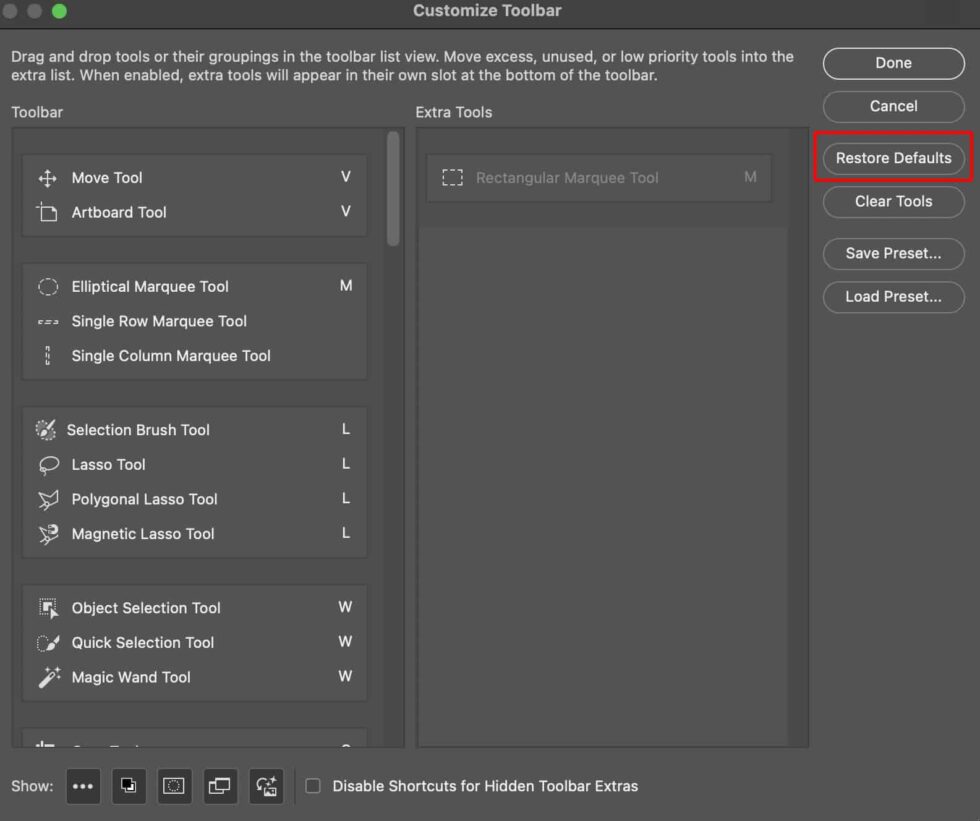This screenshot has height=821, width=980.
Task: Click the Rectangular Marquee Tool in Extra Tools
Action: coord(567,177)
